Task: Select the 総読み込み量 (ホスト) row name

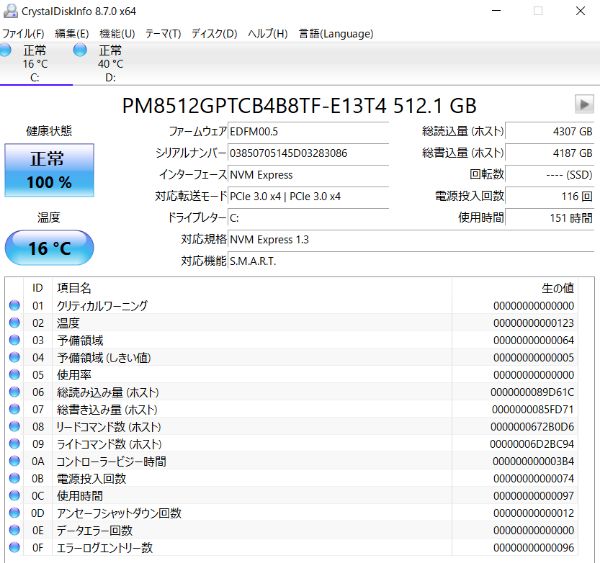Action: [x=108, y=392]
